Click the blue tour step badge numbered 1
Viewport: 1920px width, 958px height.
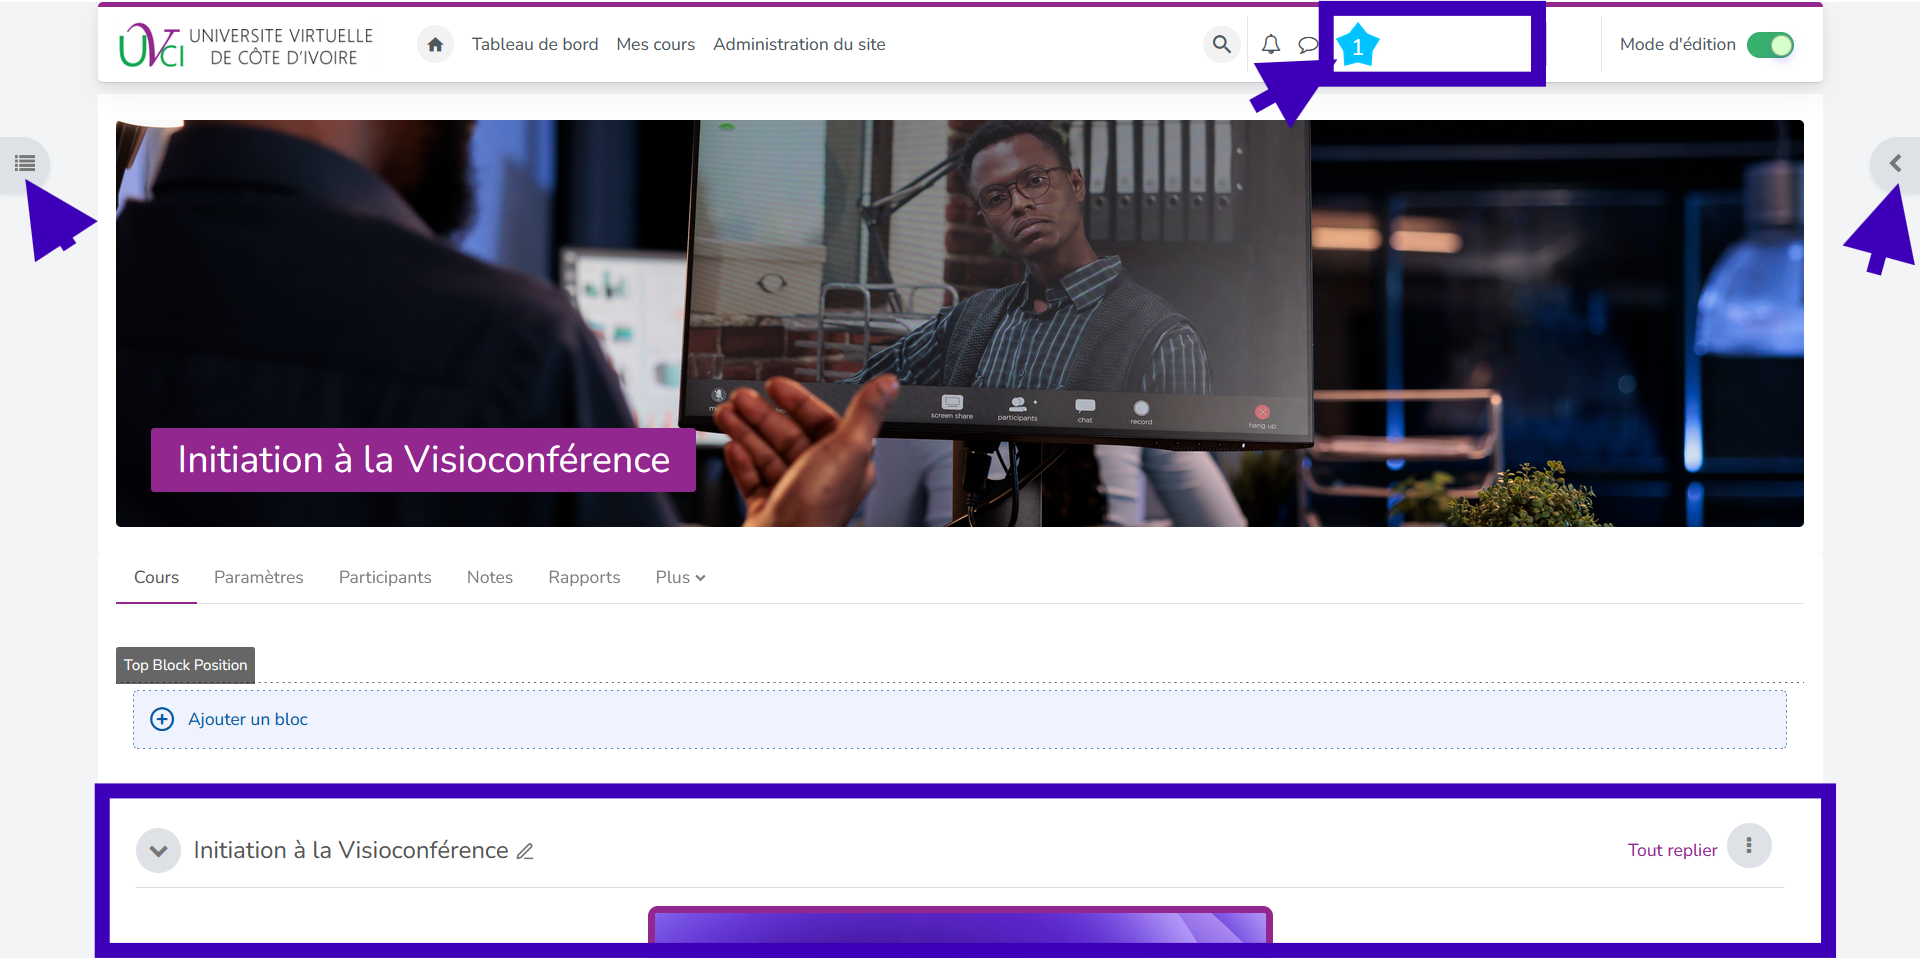click(1357, 47)
